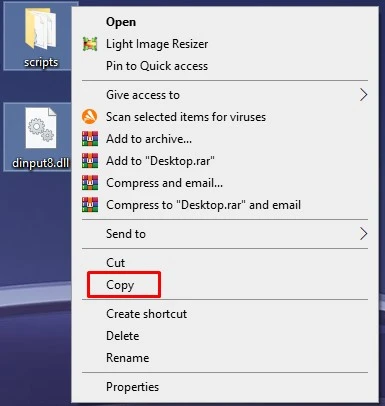Image resolution: width=385 pixels, height=406 pixels.
Task: Click the dinput8.dll file name label
Action: [41, 163]
